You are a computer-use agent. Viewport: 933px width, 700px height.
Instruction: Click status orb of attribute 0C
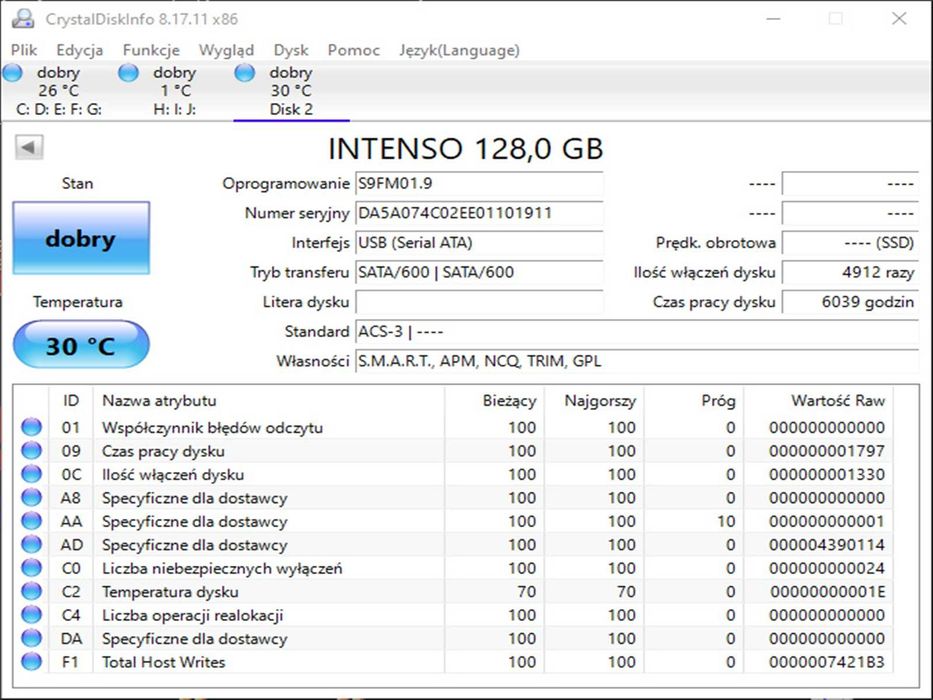click(31, 474)
